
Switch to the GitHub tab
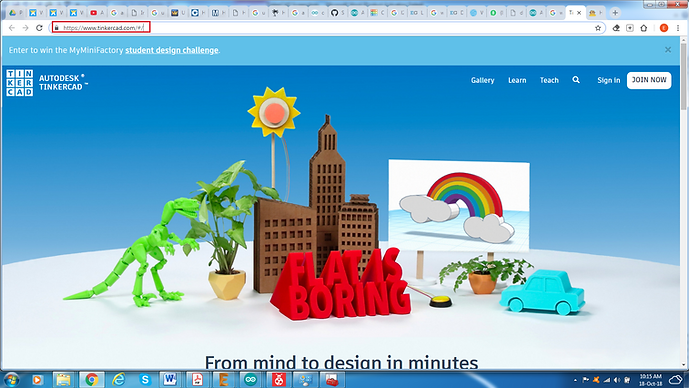click(337, 13)
